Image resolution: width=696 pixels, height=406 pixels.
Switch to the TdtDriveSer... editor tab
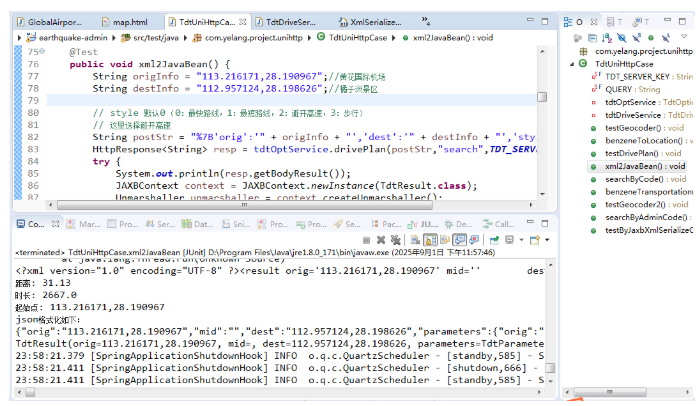tap(285, 22)
